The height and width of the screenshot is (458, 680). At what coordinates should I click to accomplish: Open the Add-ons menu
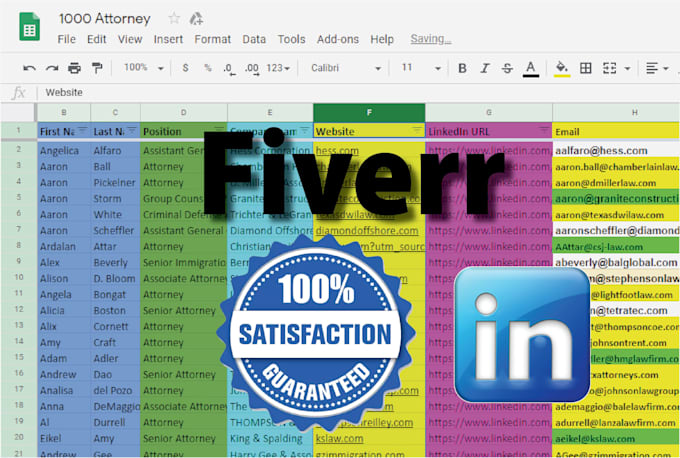(338, 39)
